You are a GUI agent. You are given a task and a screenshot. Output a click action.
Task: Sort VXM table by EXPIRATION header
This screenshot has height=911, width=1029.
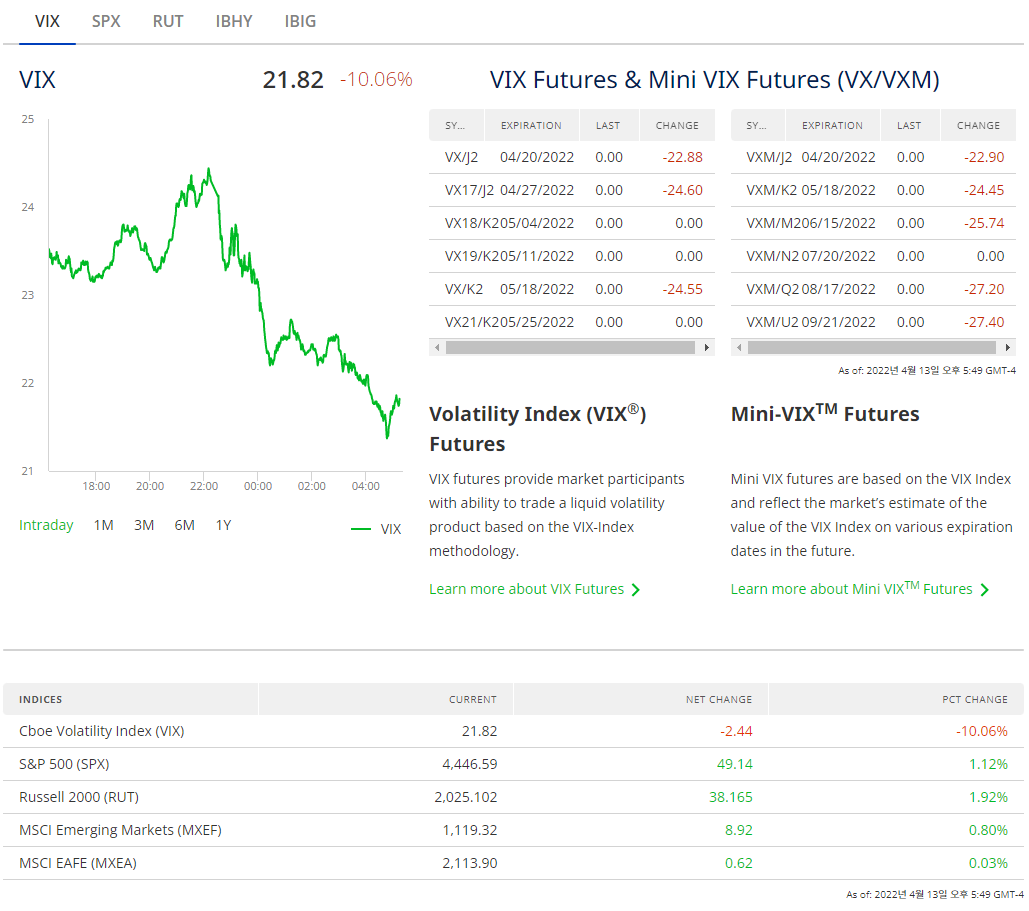click(x=833, y=125)
